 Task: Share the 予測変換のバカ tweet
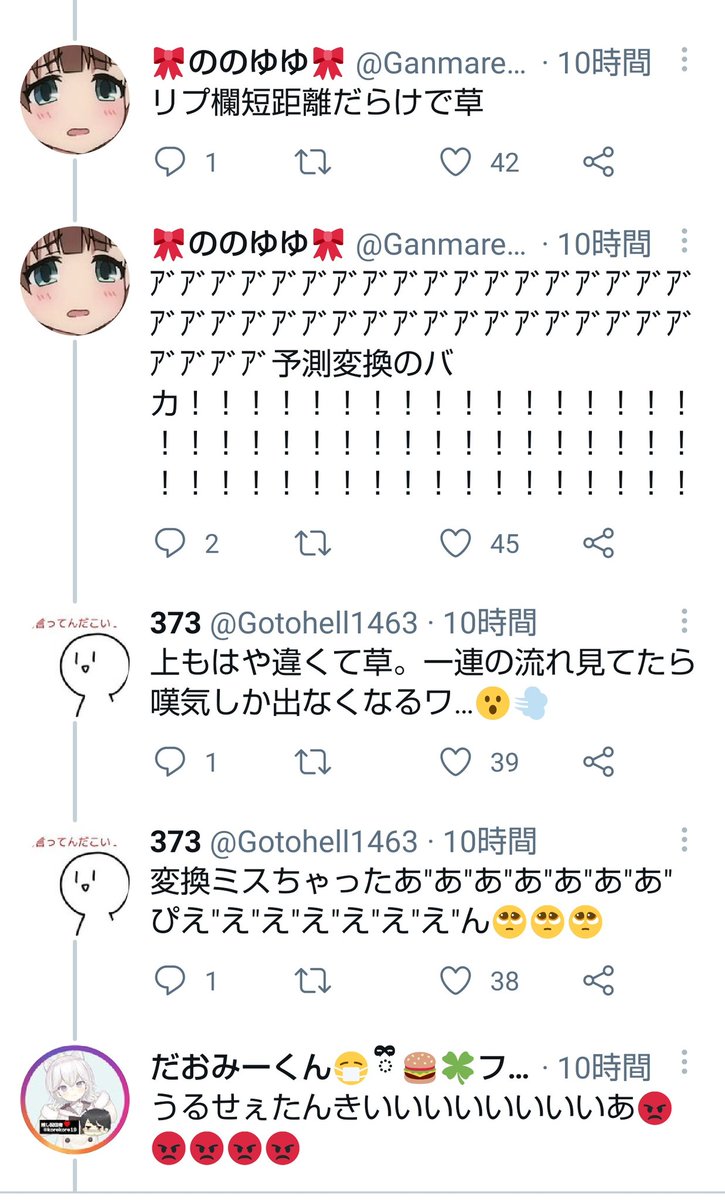pos(598,543)
